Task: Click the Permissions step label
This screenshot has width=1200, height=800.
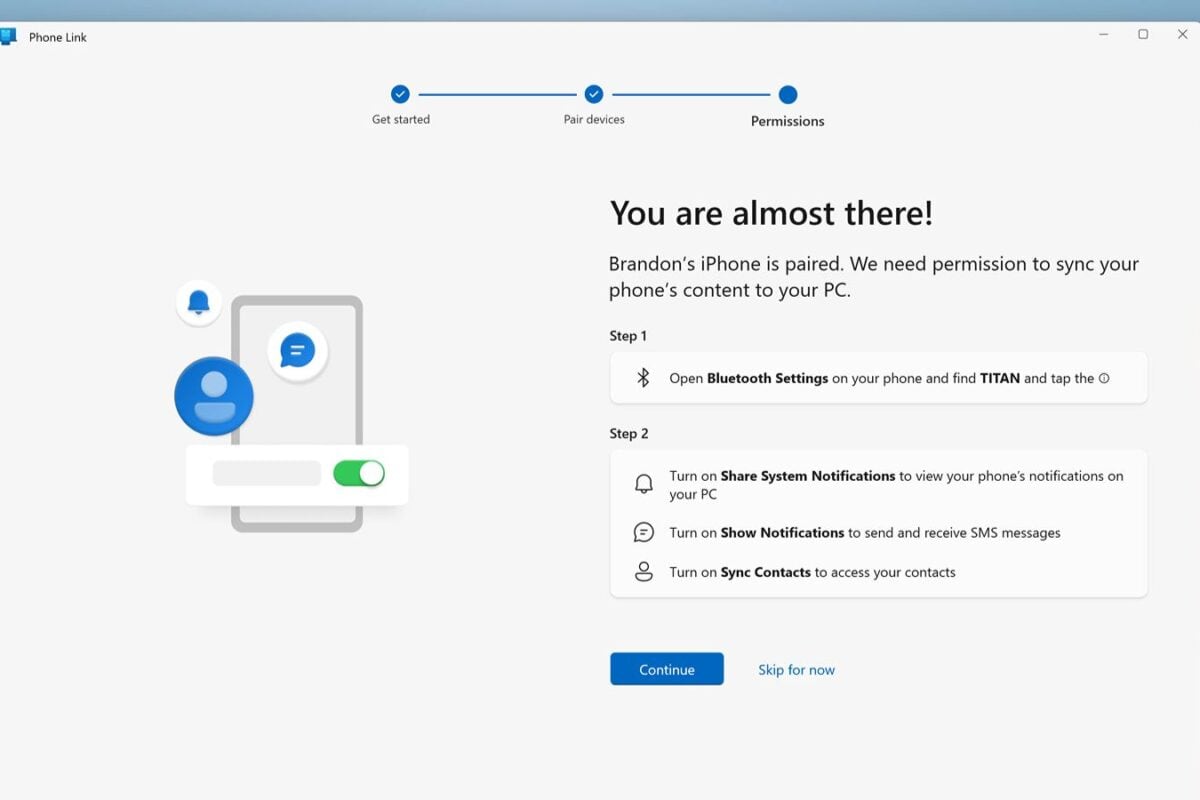Action: click(x=788, y=121)
